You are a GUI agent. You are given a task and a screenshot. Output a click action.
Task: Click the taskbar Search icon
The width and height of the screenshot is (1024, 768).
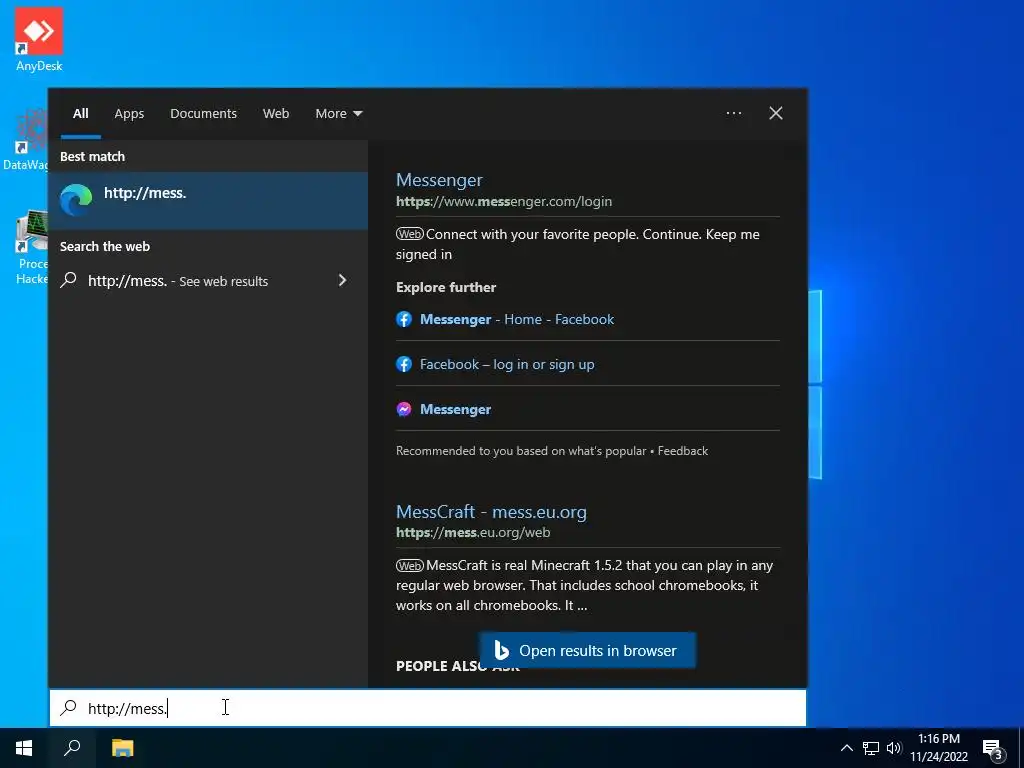(x=72, y=748)
